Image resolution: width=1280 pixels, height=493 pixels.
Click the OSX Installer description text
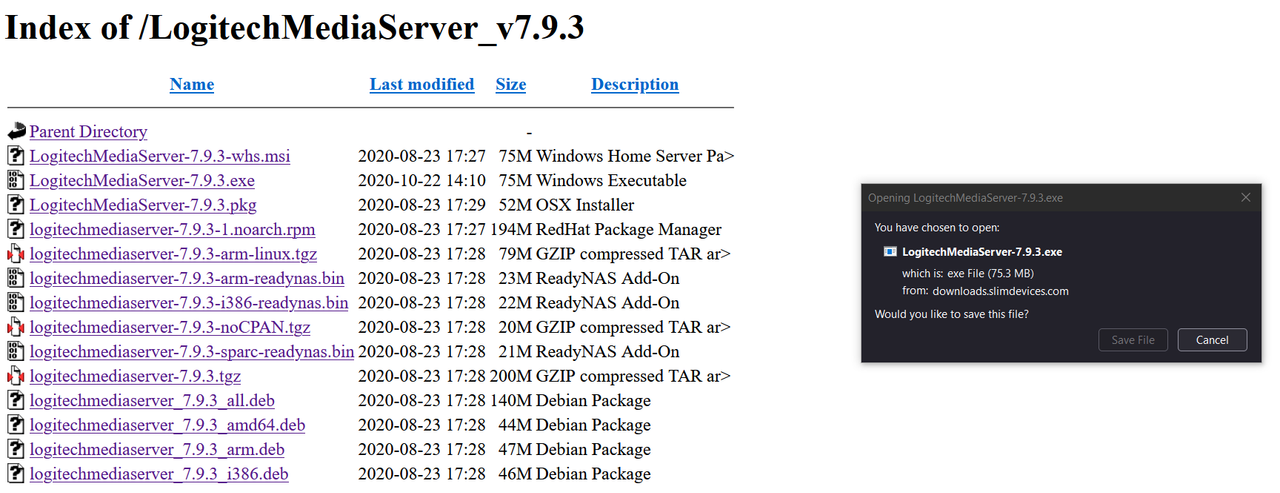click(x=585, y=205)
